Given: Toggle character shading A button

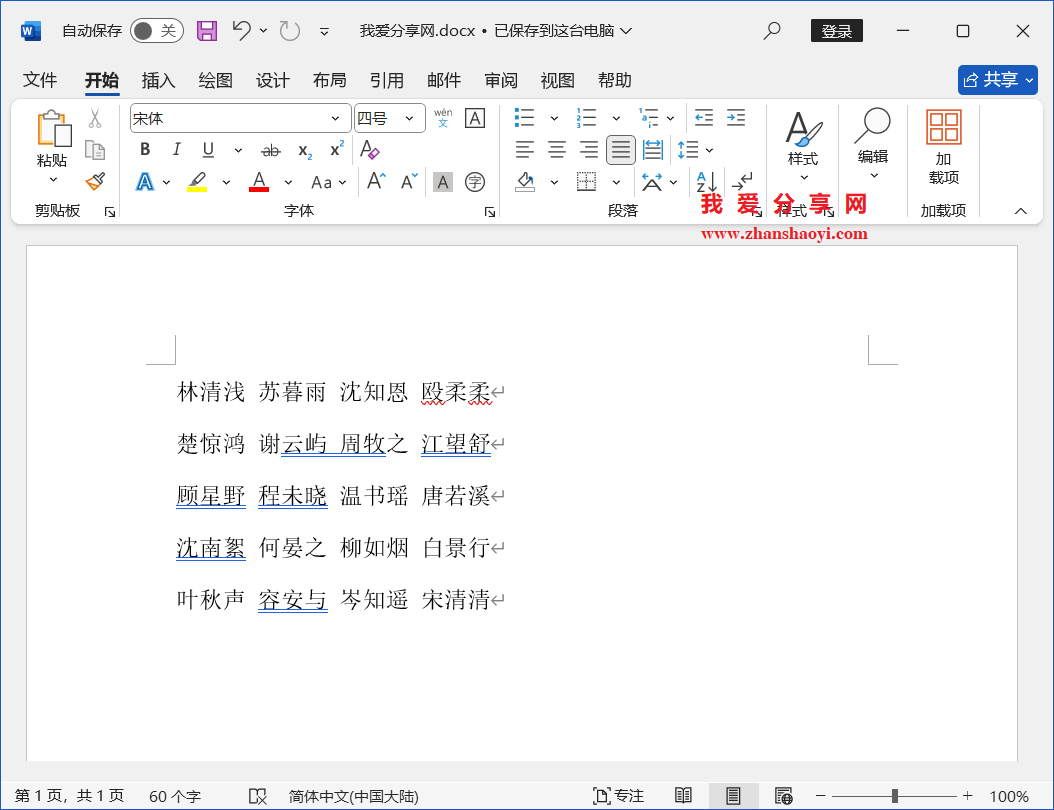Looking at the screenshot, I should pyautogui.click(x=442, y=182).
